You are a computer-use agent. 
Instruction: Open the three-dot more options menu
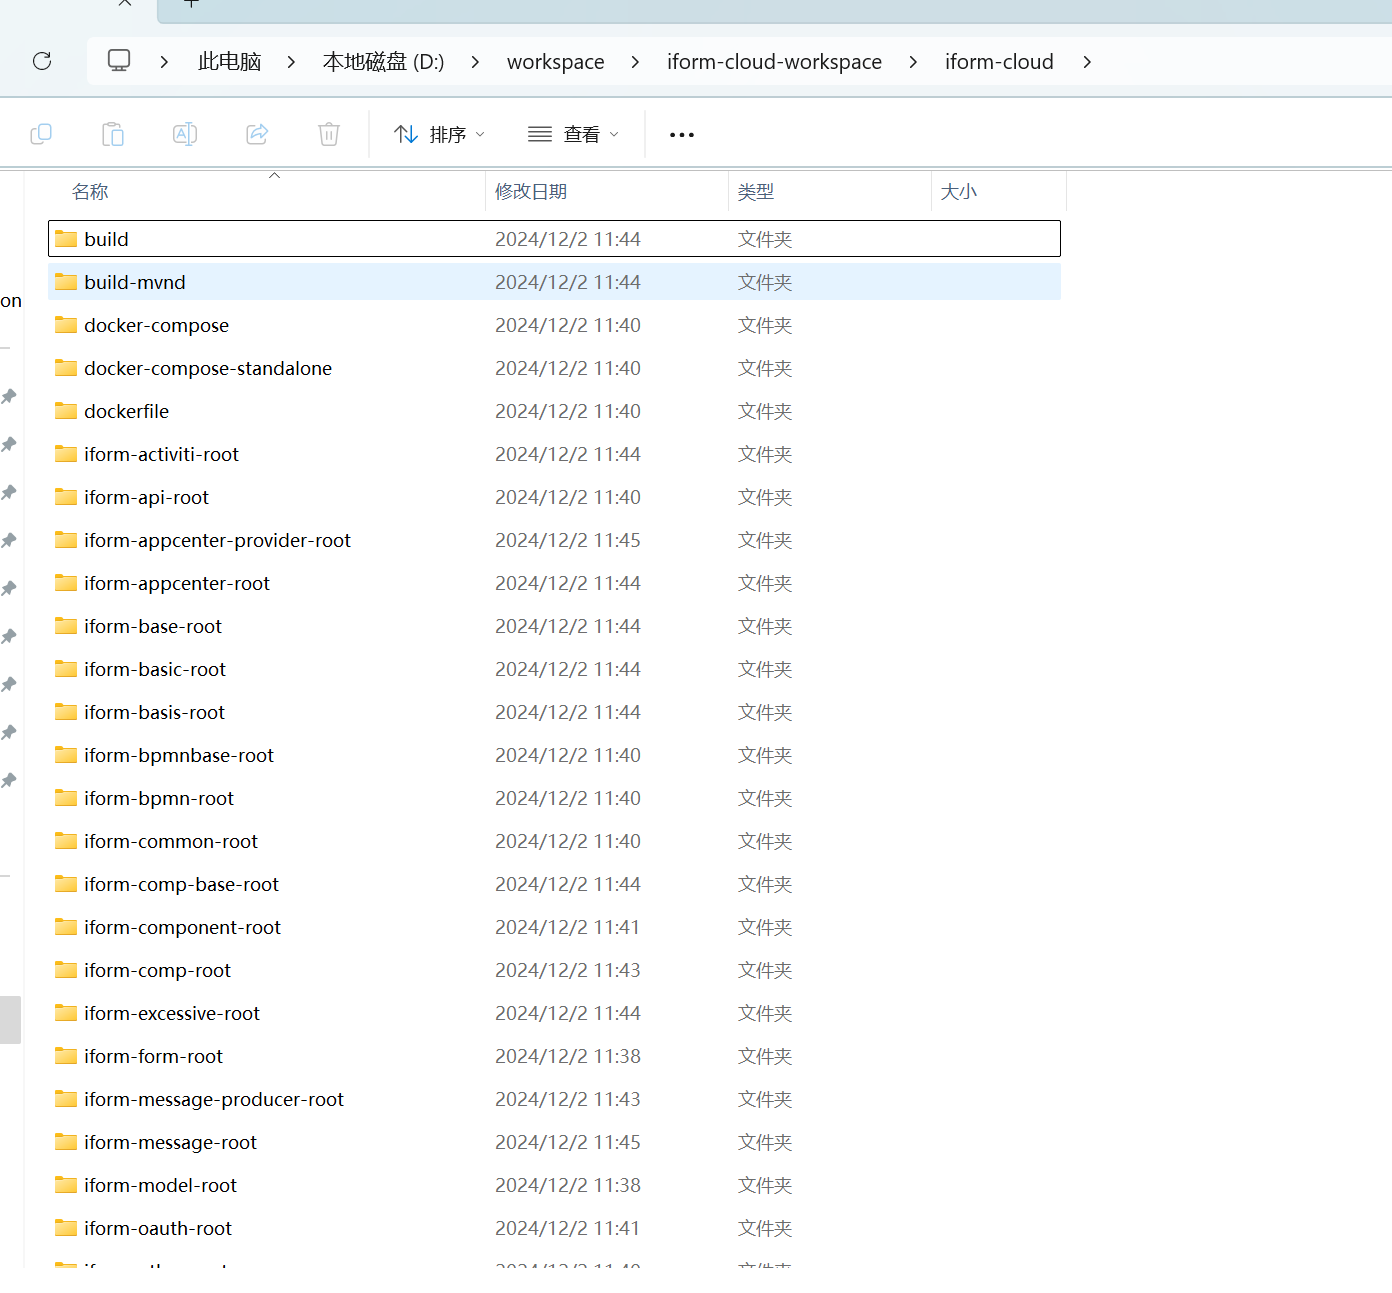point(682,135)
